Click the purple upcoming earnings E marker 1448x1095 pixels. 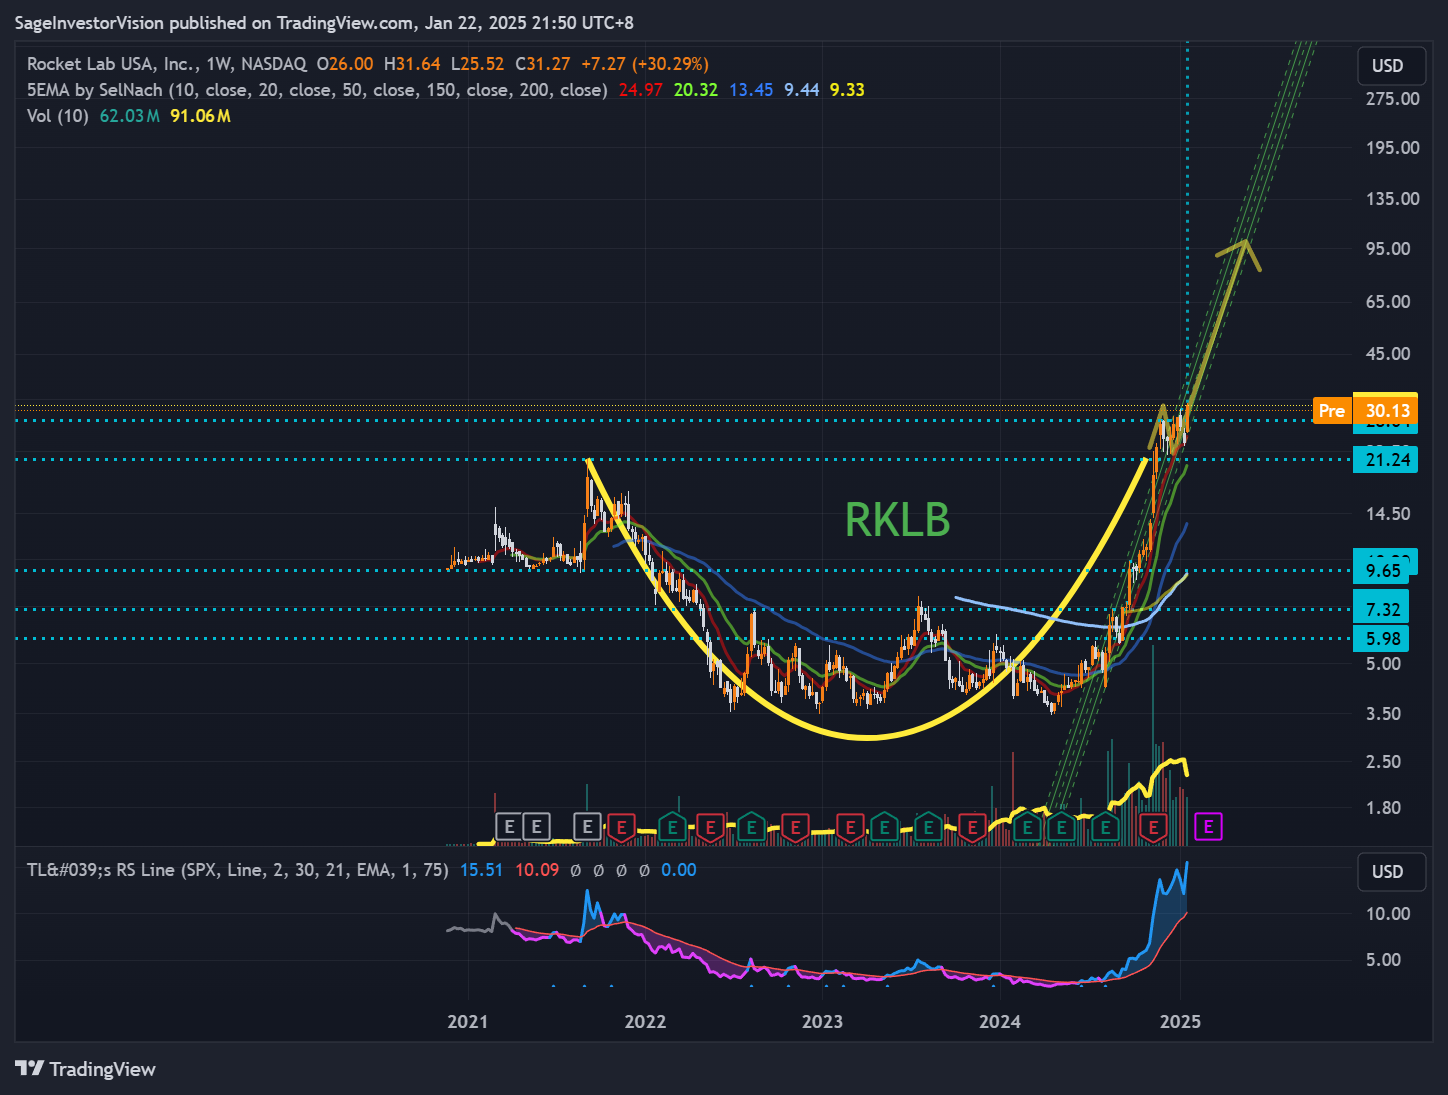click(x=1208, y=827)
